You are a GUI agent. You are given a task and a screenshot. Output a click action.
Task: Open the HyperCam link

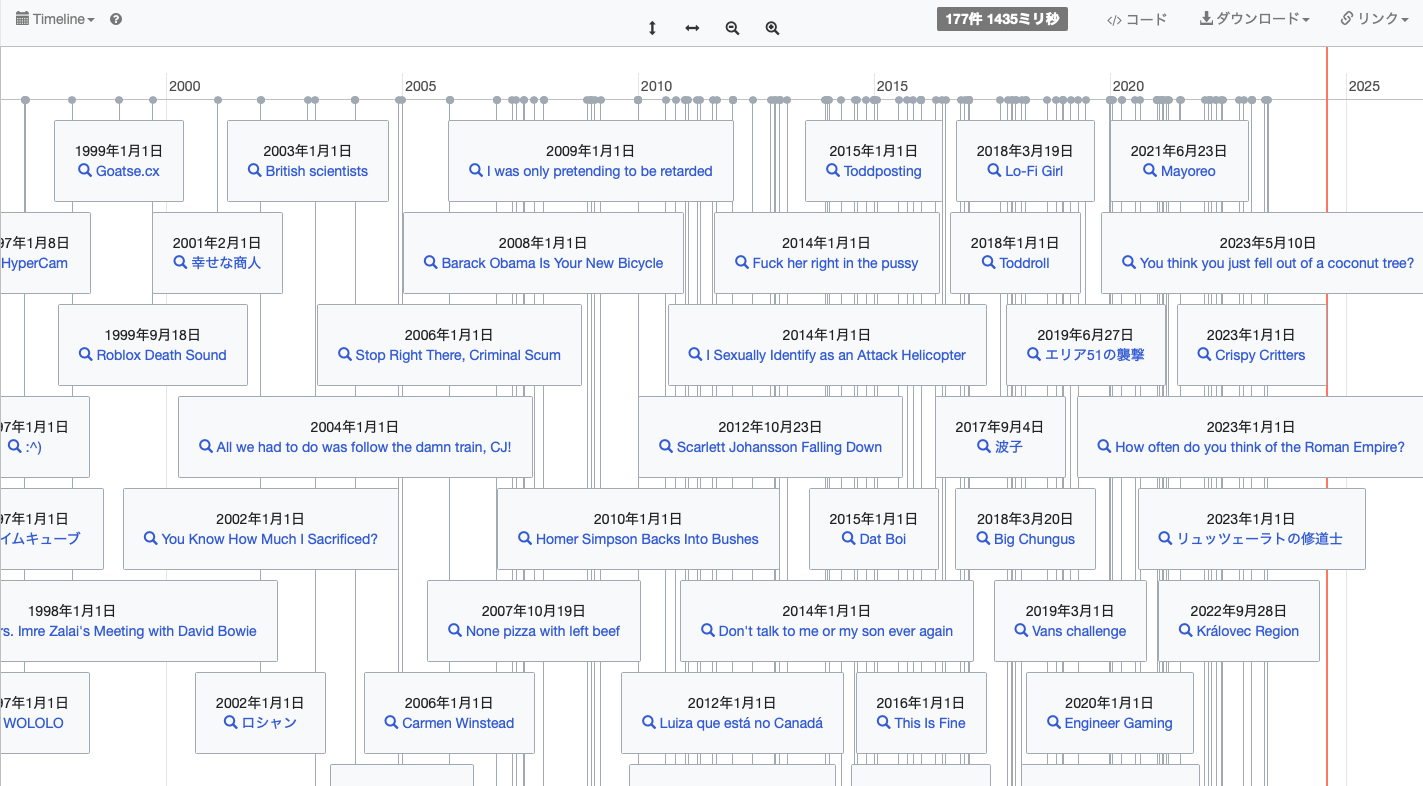point(34,263)
